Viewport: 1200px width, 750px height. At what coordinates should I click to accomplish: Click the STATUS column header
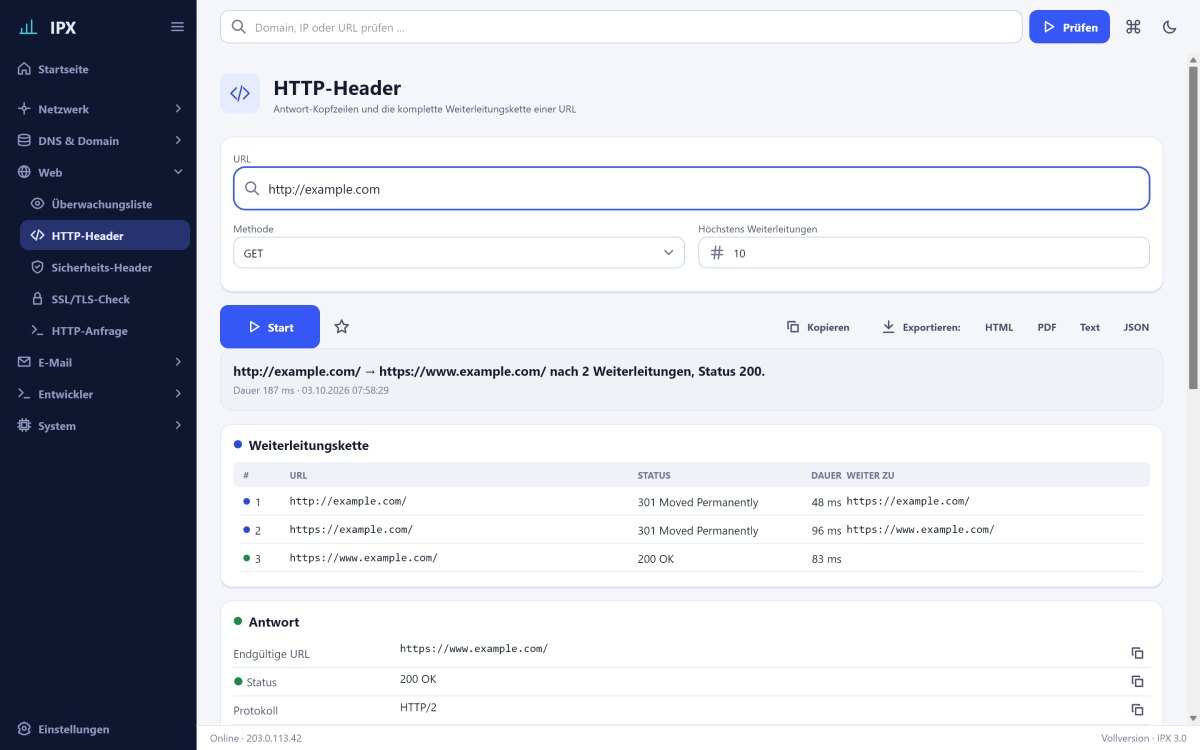pos(654,475)
